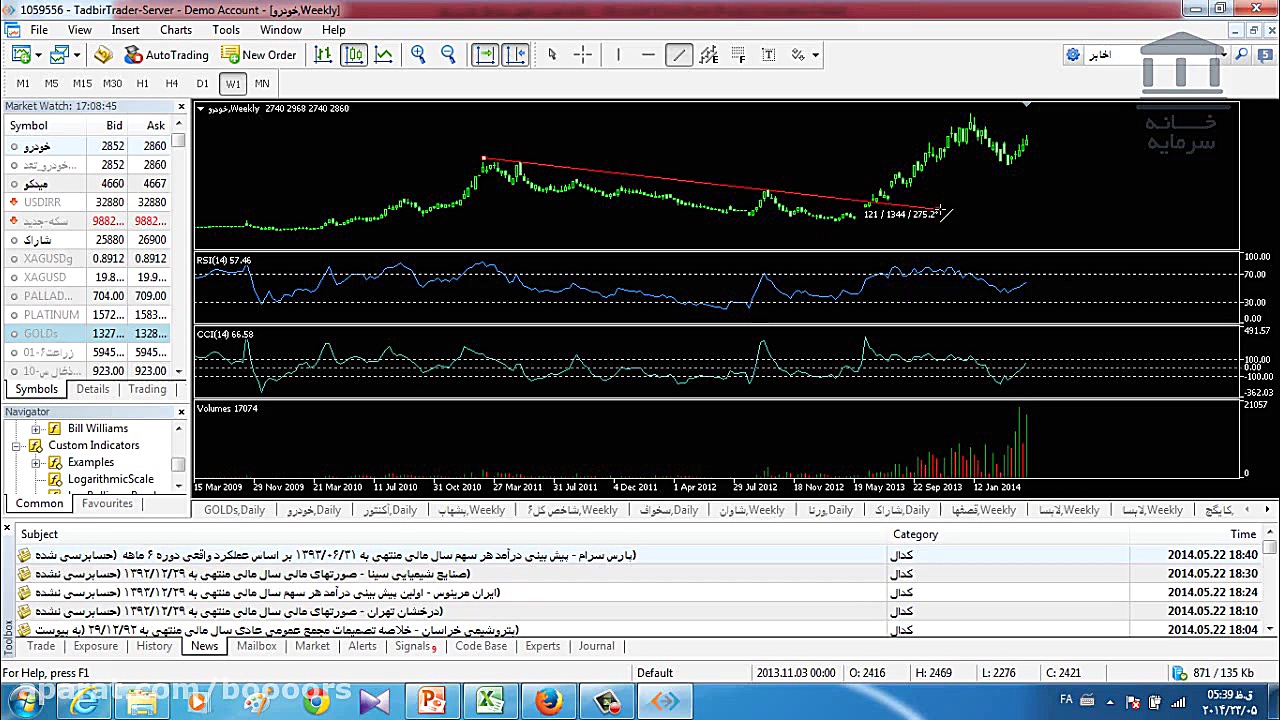The width and height of the screenshot is (1280, 720).
Task: Expand the Examples folder in Navigator
Action: point(36,463)
